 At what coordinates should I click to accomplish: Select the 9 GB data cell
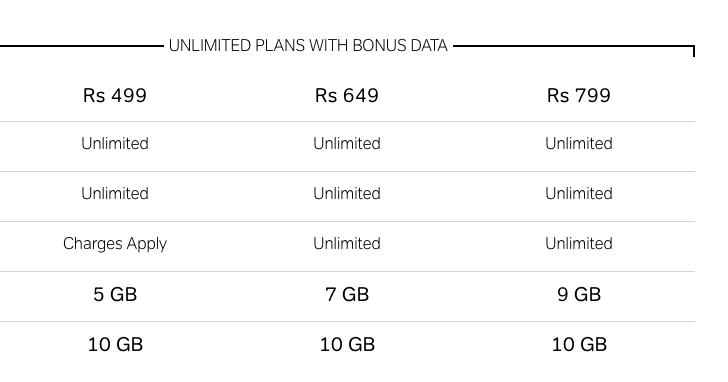click(x=578, y=294)
